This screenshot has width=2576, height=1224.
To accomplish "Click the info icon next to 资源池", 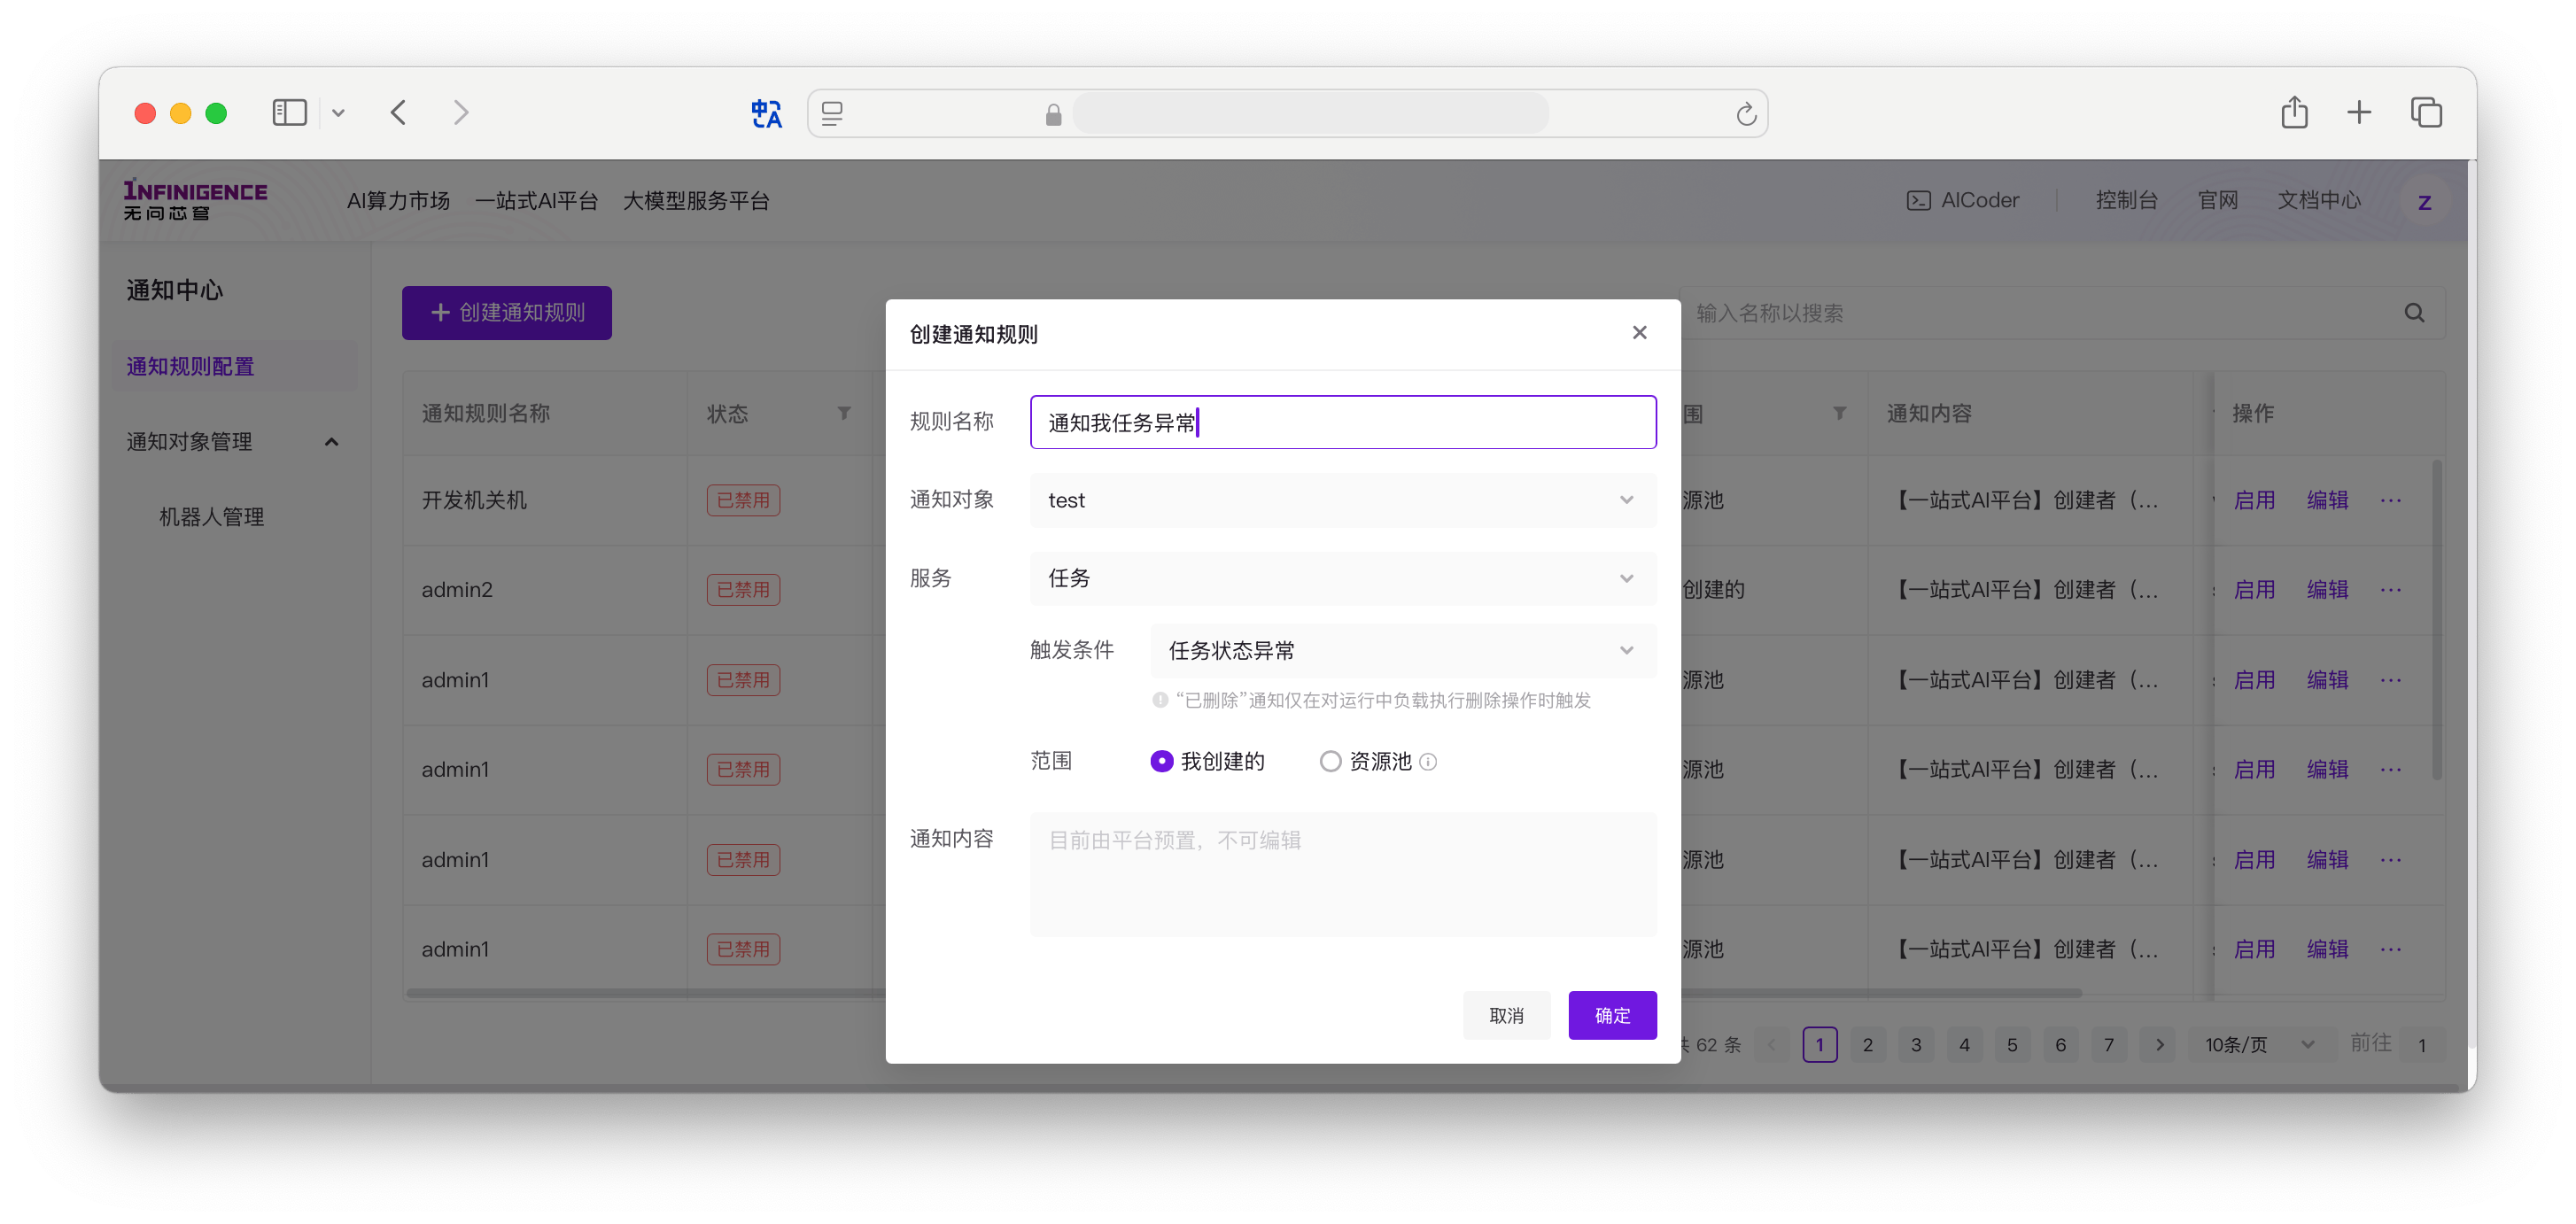I will click(x=1428, y=762).
